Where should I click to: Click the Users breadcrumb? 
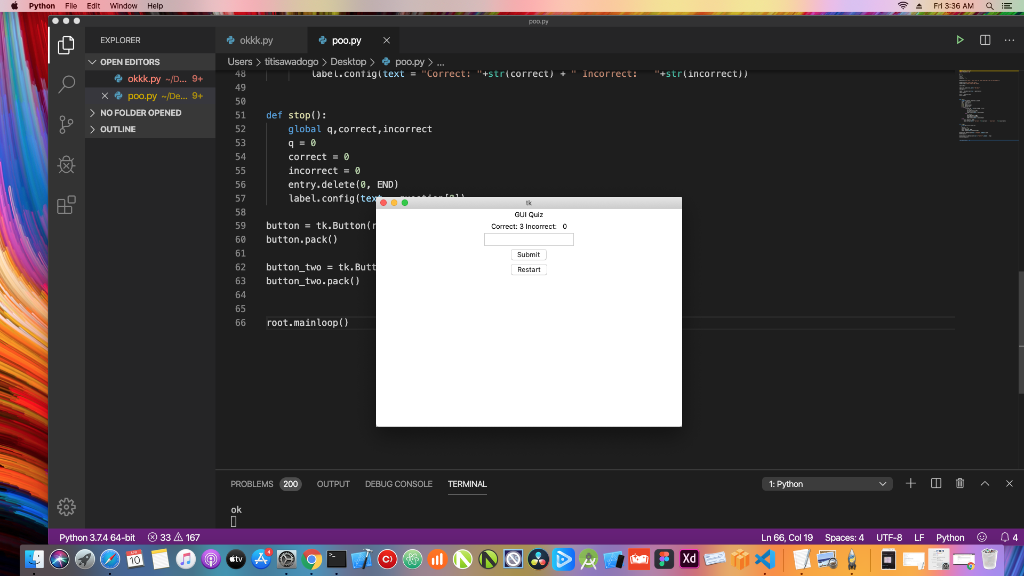240,62
